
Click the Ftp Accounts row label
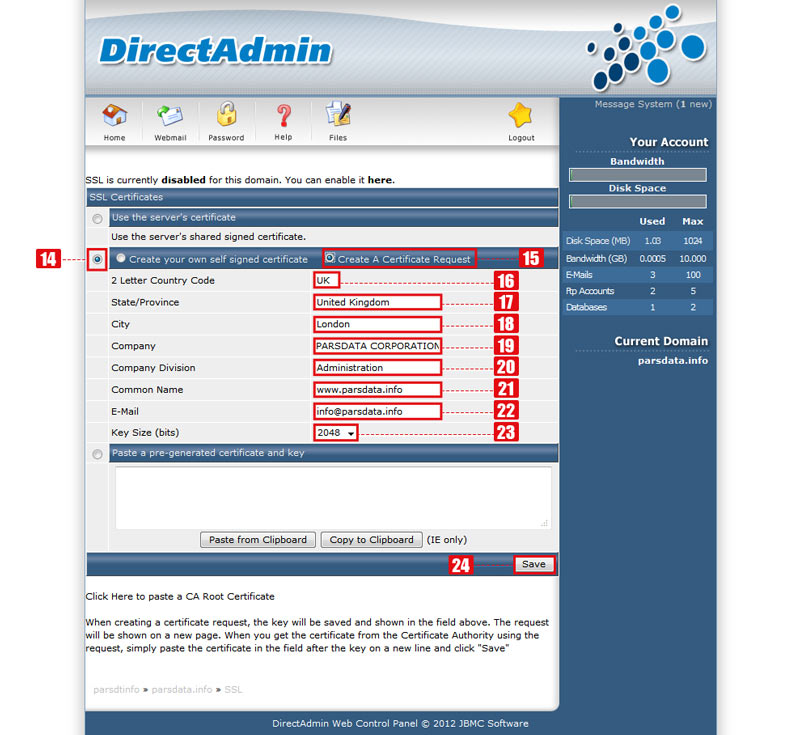pos(590,291)
